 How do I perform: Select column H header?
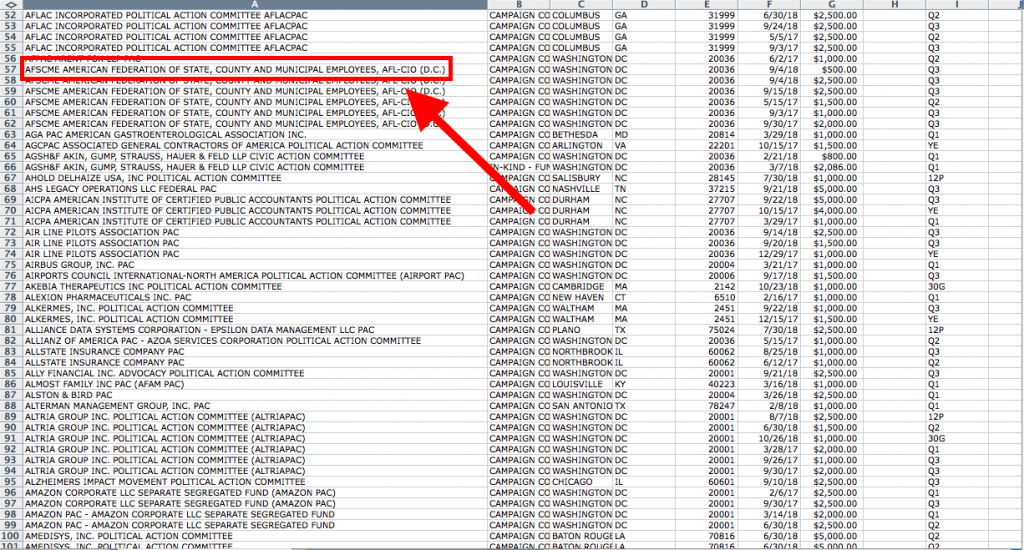[x=895, y=5]
